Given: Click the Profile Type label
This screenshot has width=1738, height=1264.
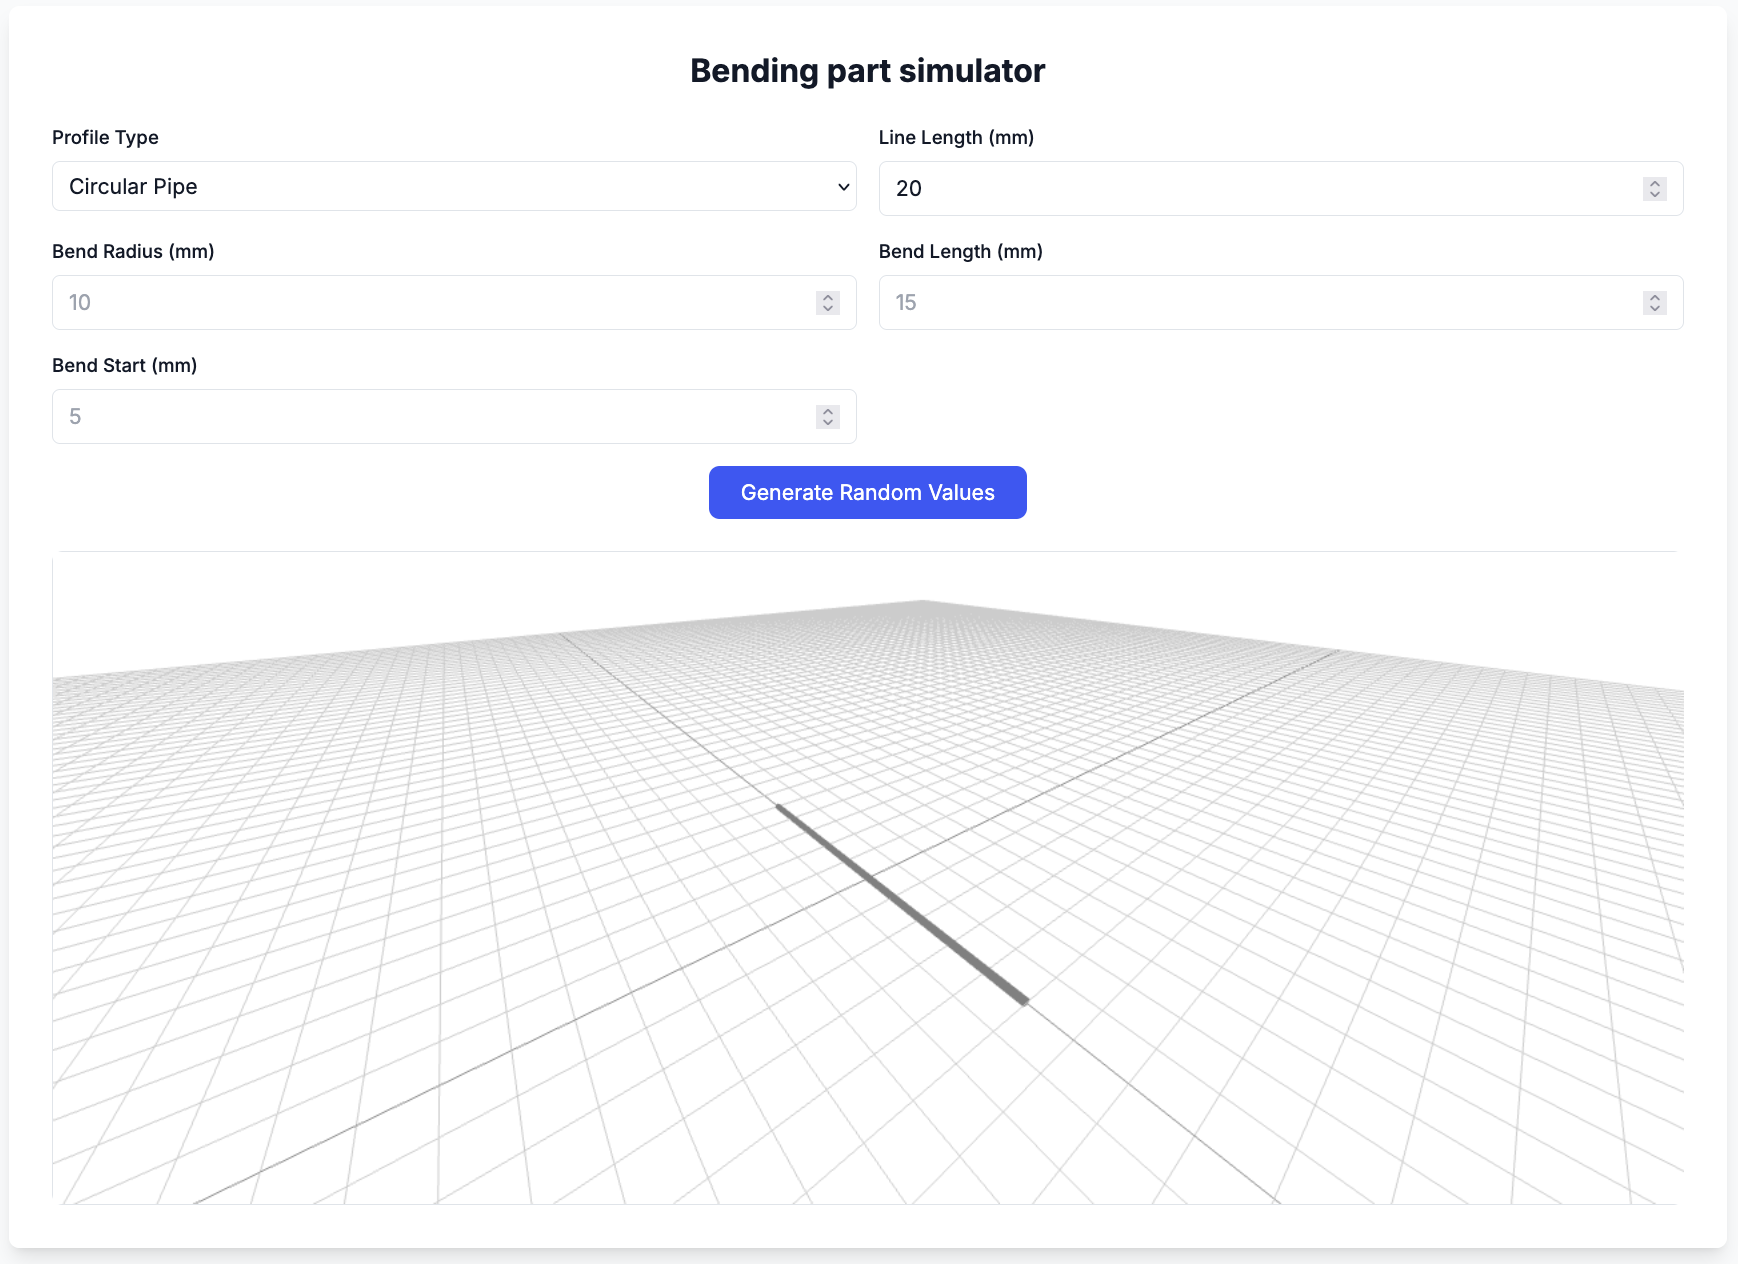Looking at the screenshot, I should coord(105,138).
